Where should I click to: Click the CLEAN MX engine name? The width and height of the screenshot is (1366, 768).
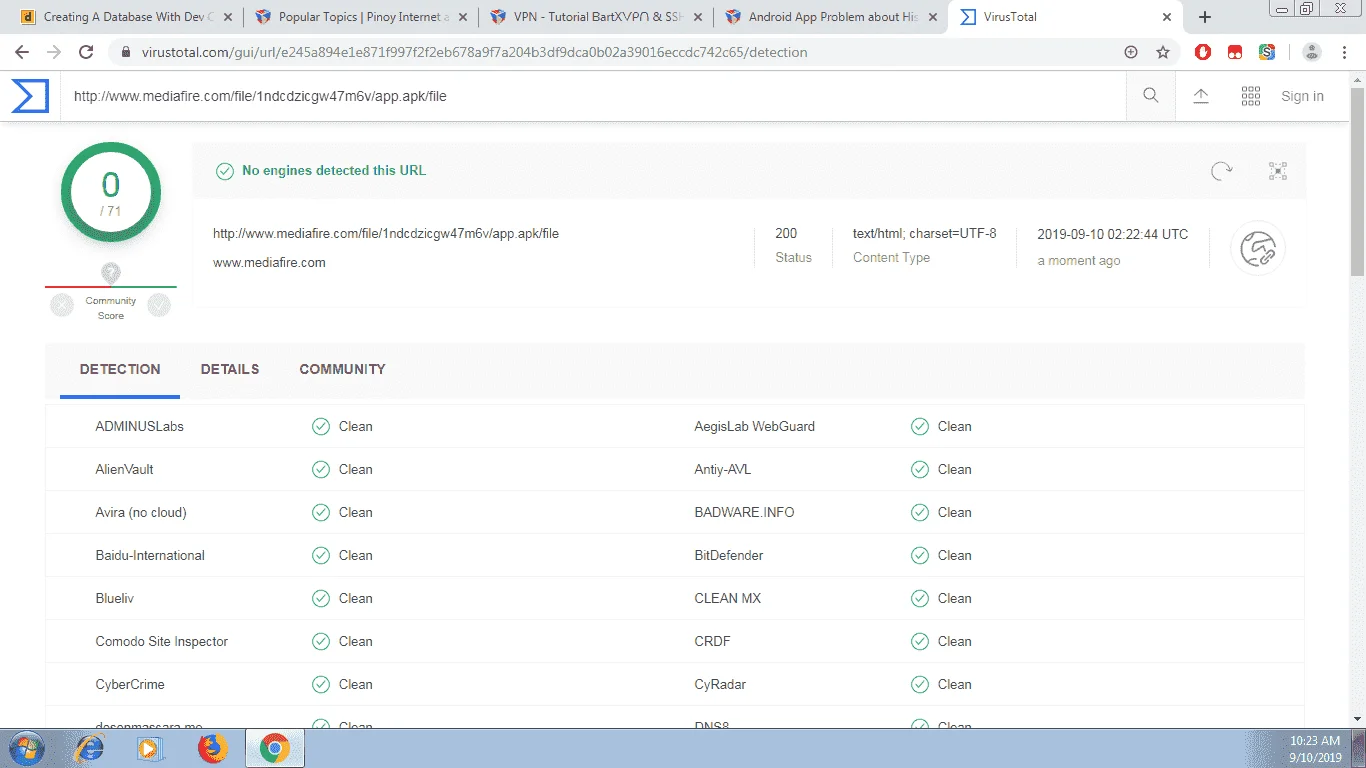(x=728, y=599)
